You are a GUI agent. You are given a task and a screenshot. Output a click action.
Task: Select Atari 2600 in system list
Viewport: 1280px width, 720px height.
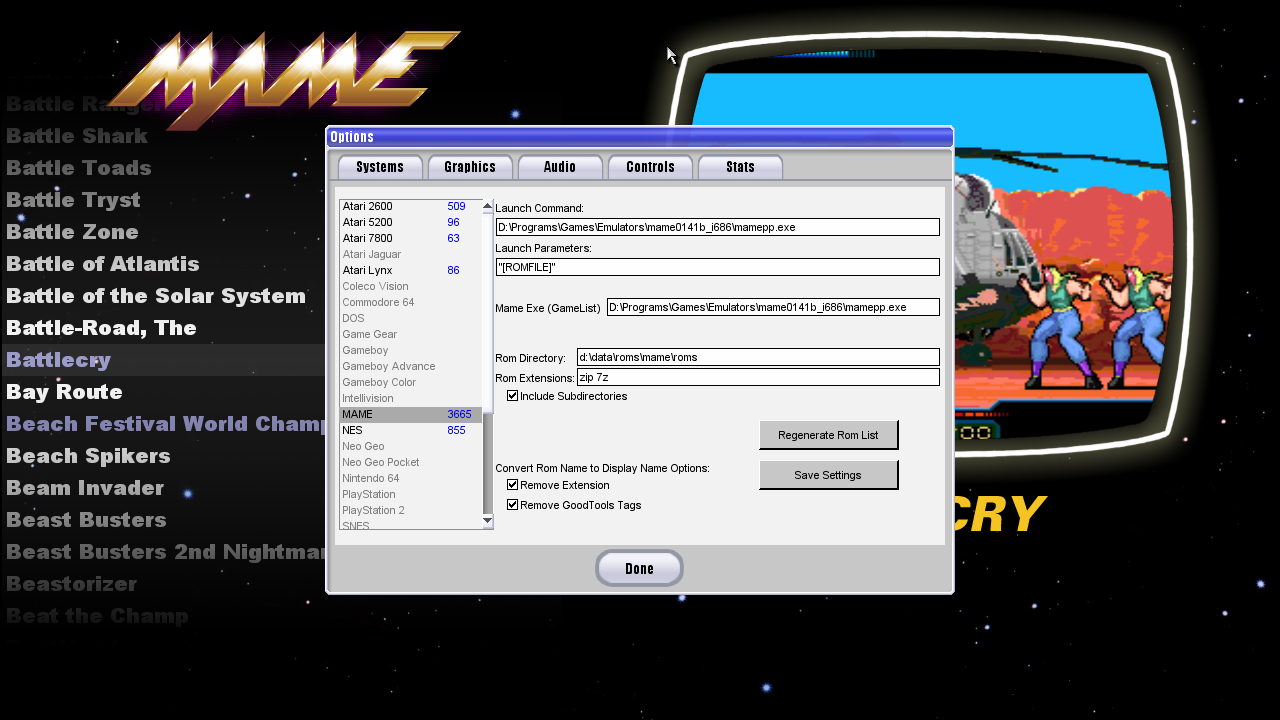point(411,206)
